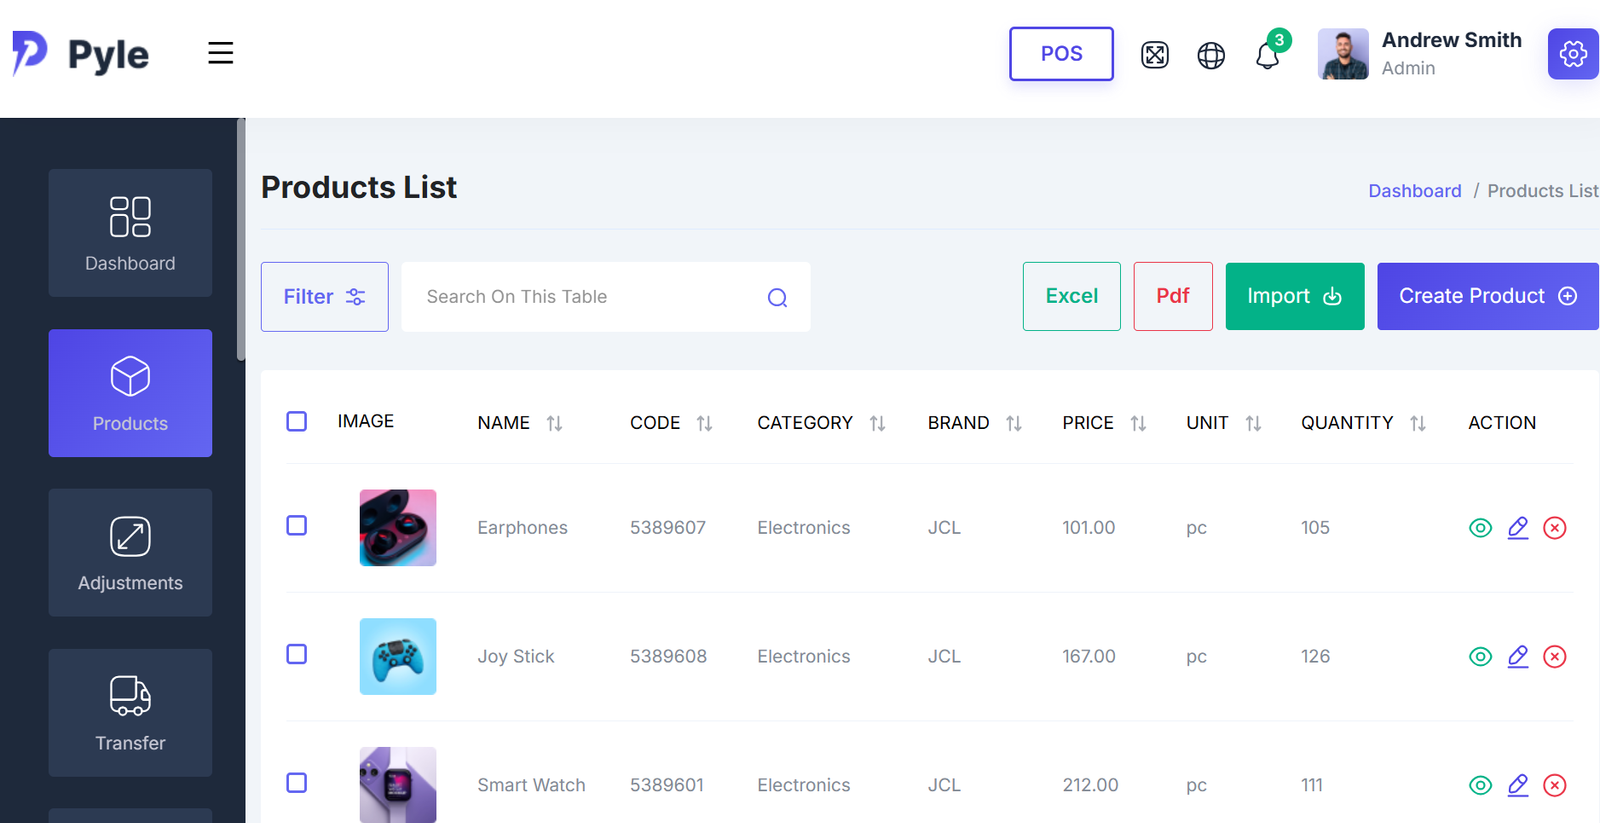Screen dimensions: 1600x823
Task: Click the search magnifier icon
Action: coord(777,297)
